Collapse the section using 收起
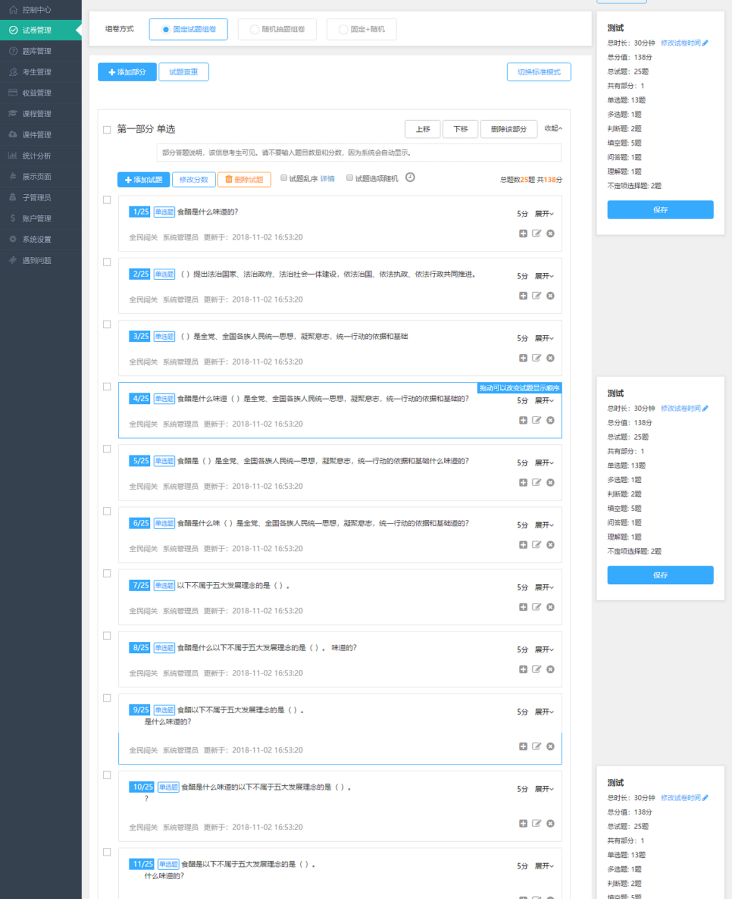Screen dimensions: 732x899 (553, 129)
